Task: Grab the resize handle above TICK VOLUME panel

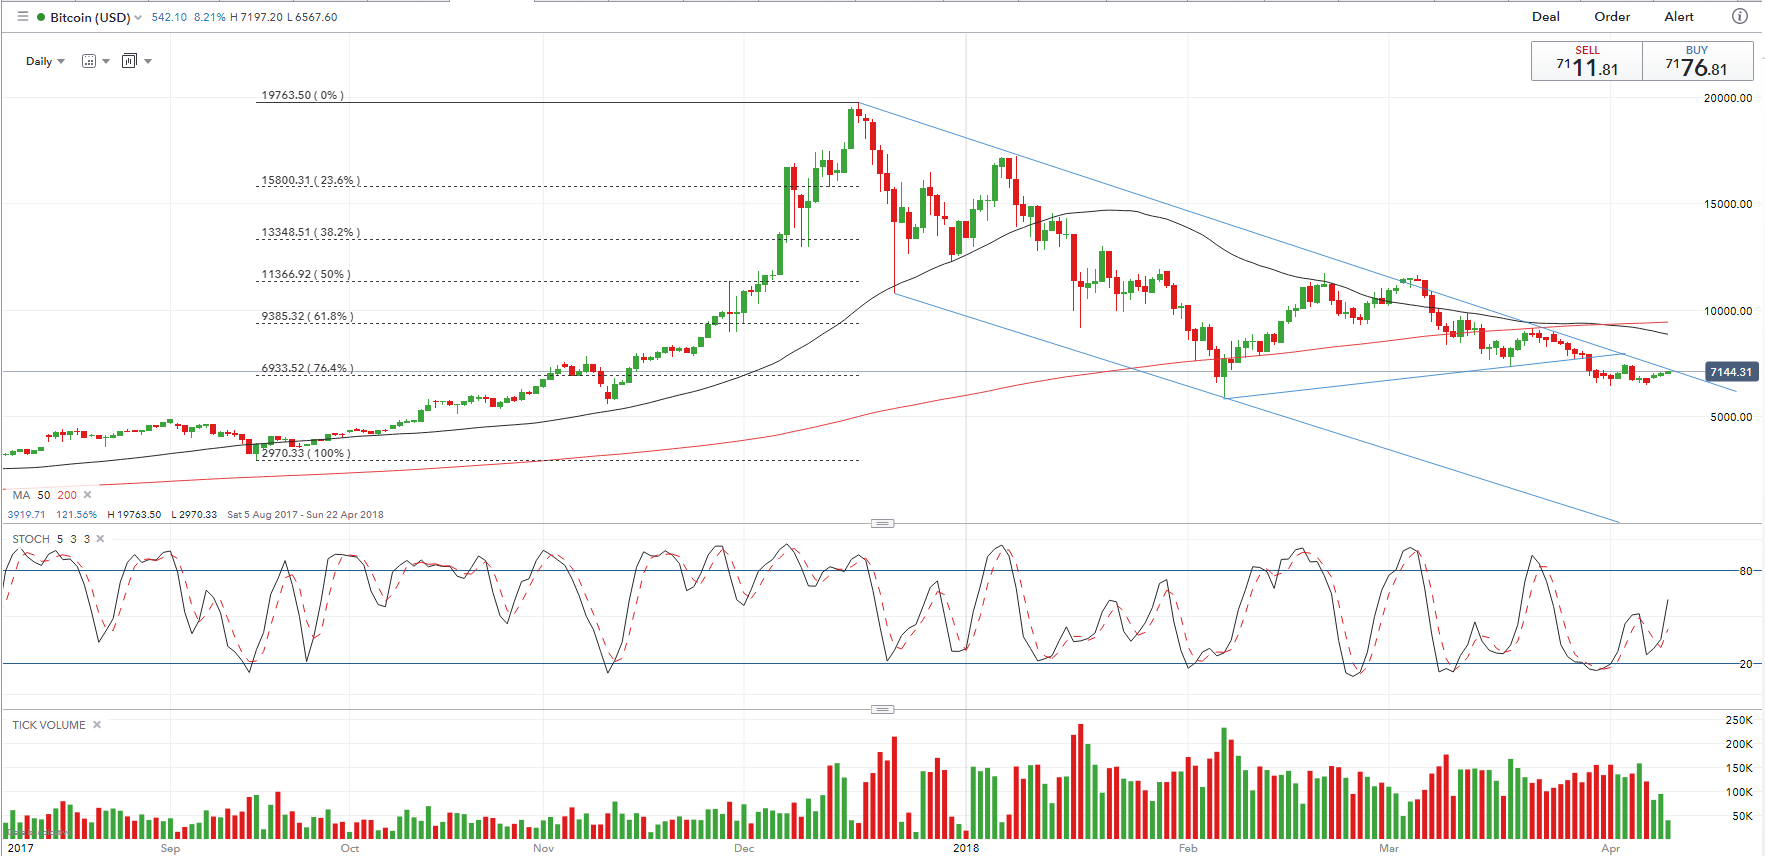Action: 882,709
